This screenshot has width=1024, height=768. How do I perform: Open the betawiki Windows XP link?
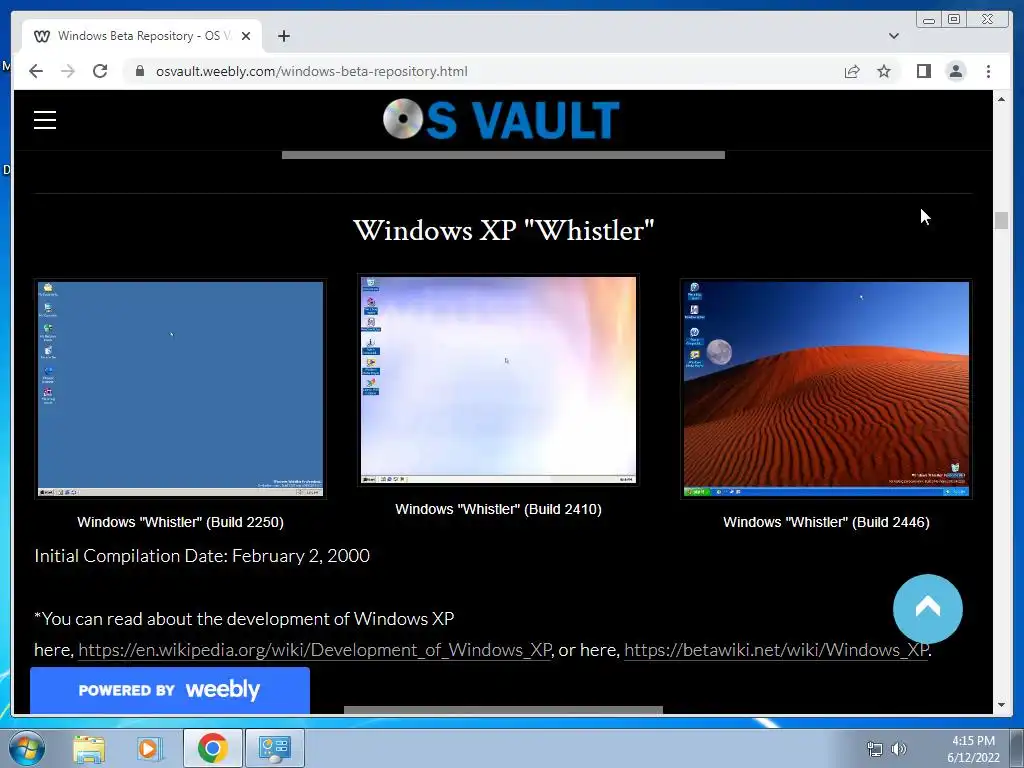[776, 650]
